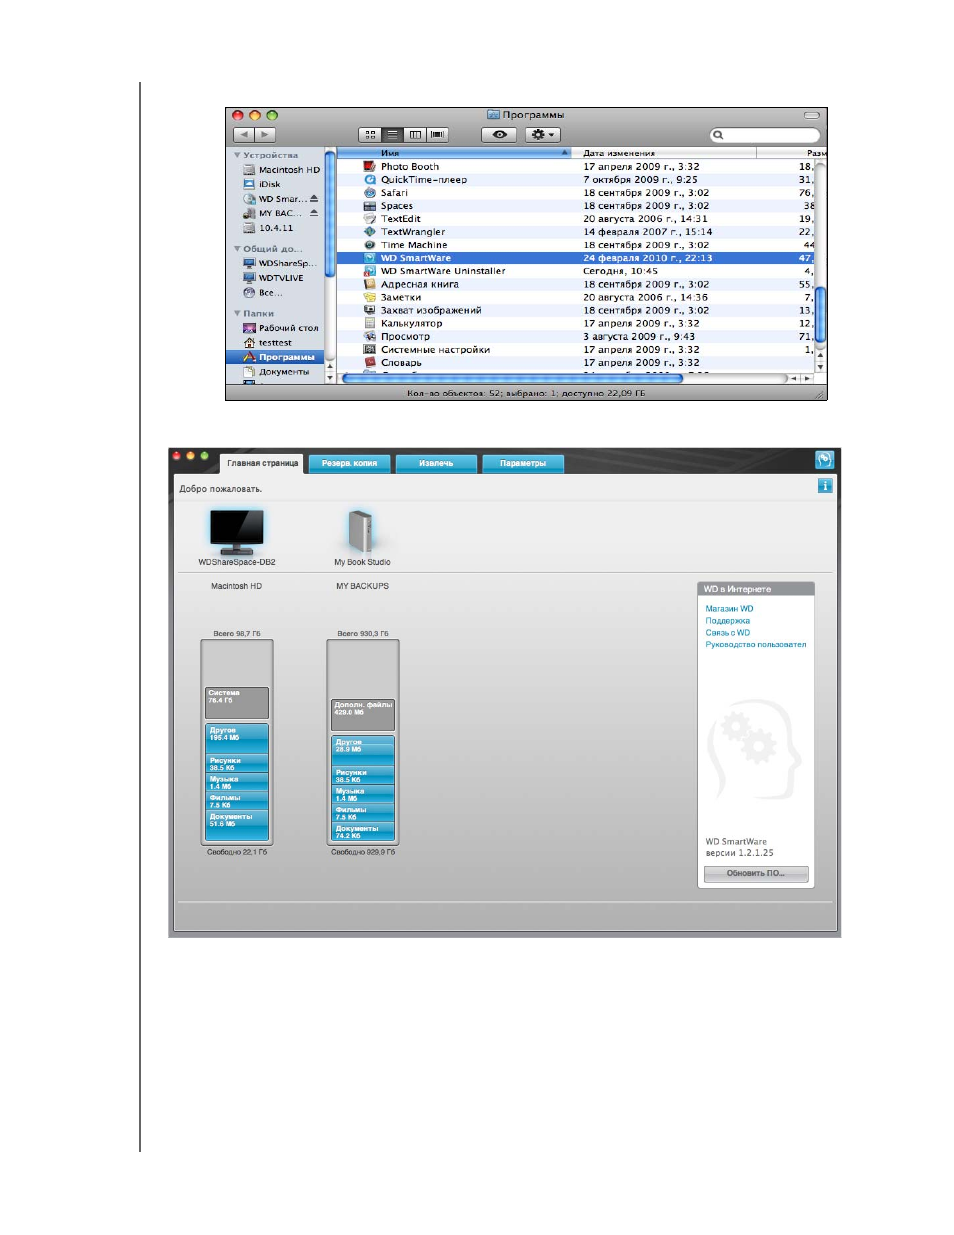The image size is (954, 1235).
Task: Select Калькулятор in the Finder list
Action: pyautogui.click(x=576, y=323)
